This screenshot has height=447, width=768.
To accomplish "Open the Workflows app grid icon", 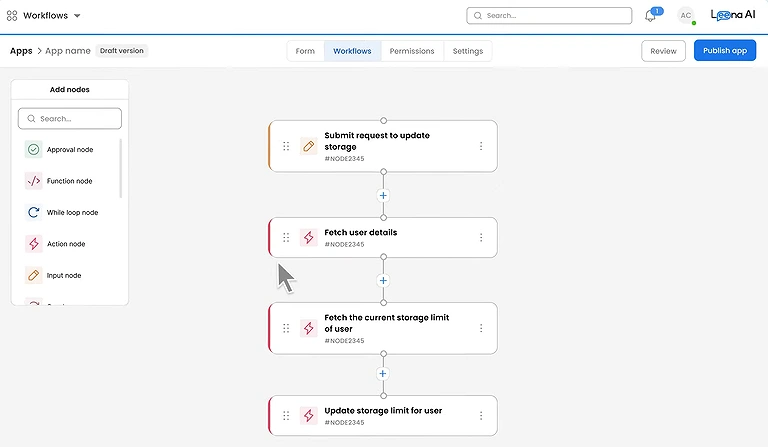I will [x=12, y=16].
